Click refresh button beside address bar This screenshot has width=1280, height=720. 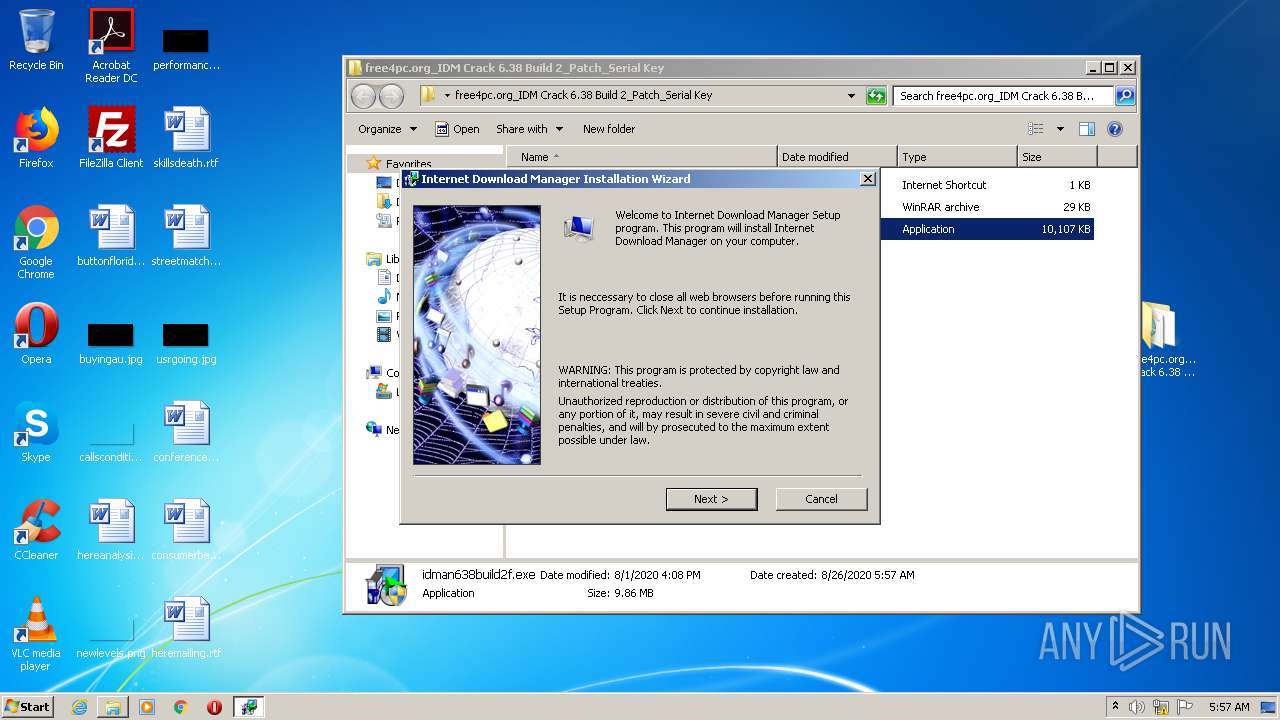[x=876, y=96]
